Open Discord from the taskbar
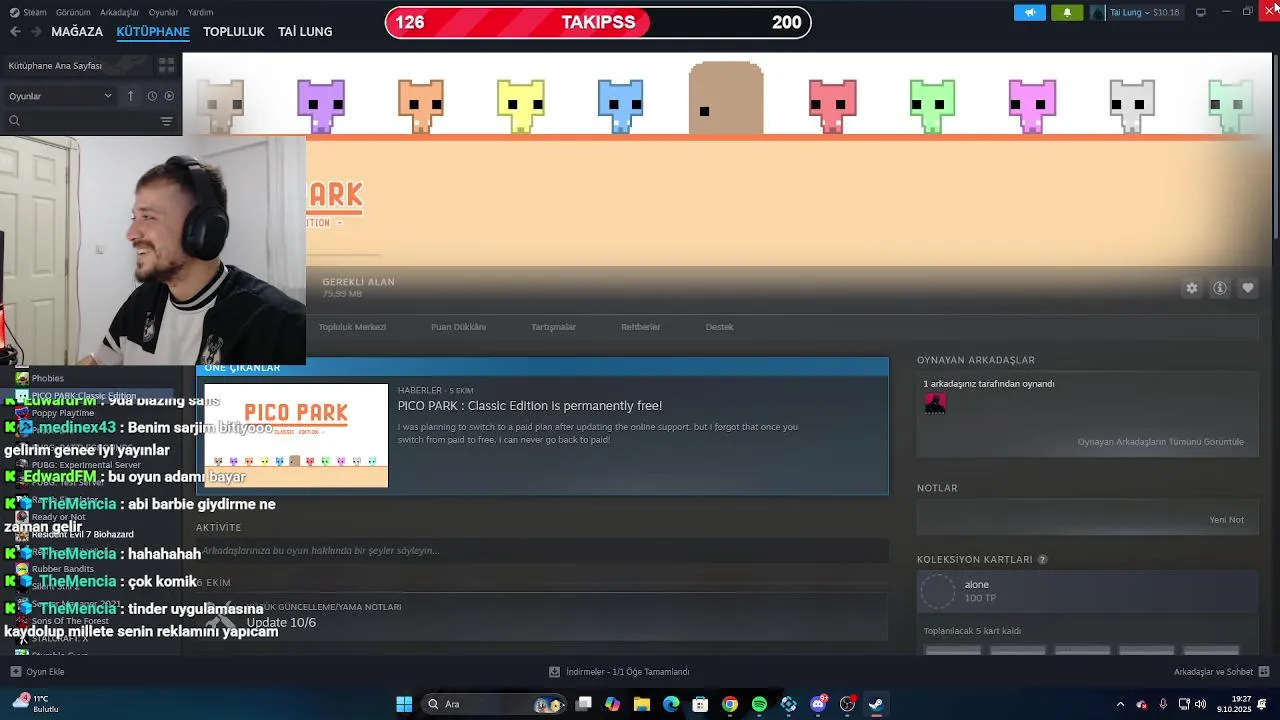The height and width of the screenshot is (720, 1280). [x=818, y=704]
